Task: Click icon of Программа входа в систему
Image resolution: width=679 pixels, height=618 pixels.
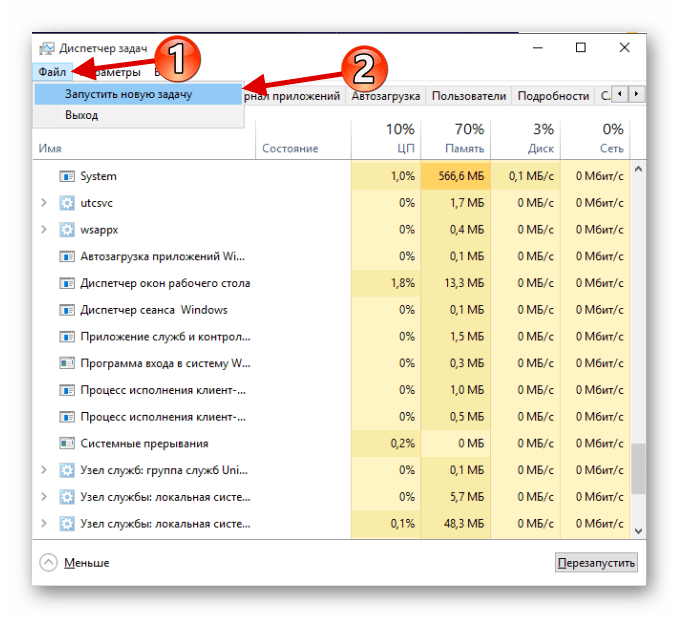Action: point(67,363)
